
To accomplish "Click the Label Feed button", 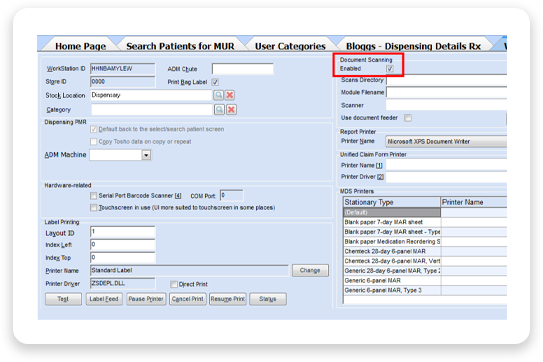I will click(104, 299).
